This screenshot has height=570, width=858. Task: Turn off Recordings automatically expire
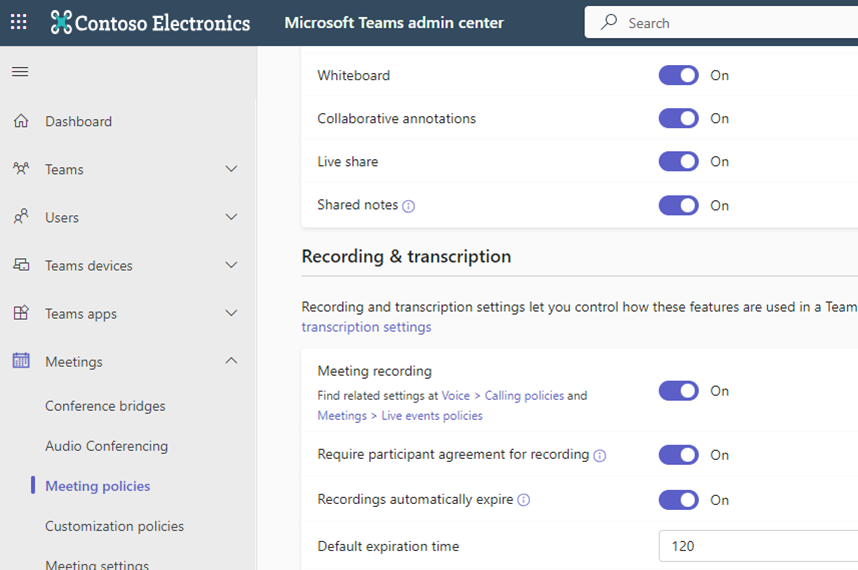point(679,499)
